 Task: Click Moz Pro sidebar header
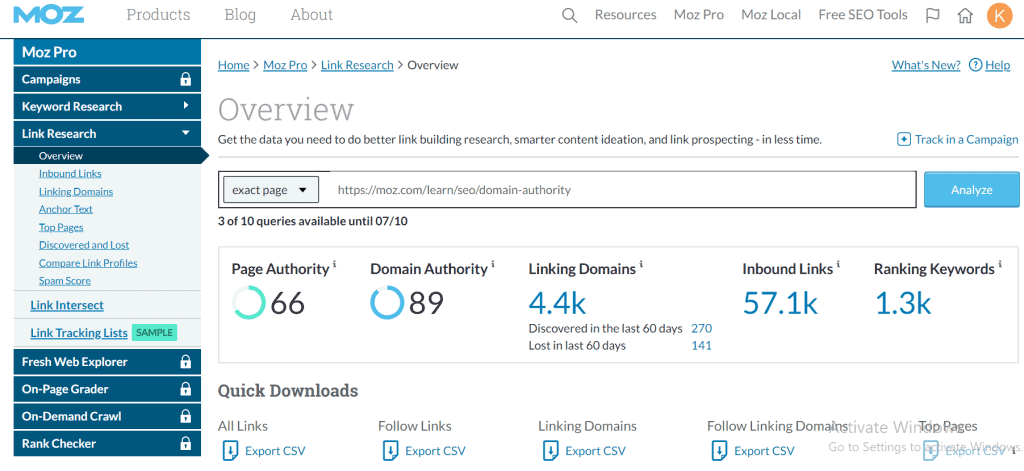[x=107, y=52]
